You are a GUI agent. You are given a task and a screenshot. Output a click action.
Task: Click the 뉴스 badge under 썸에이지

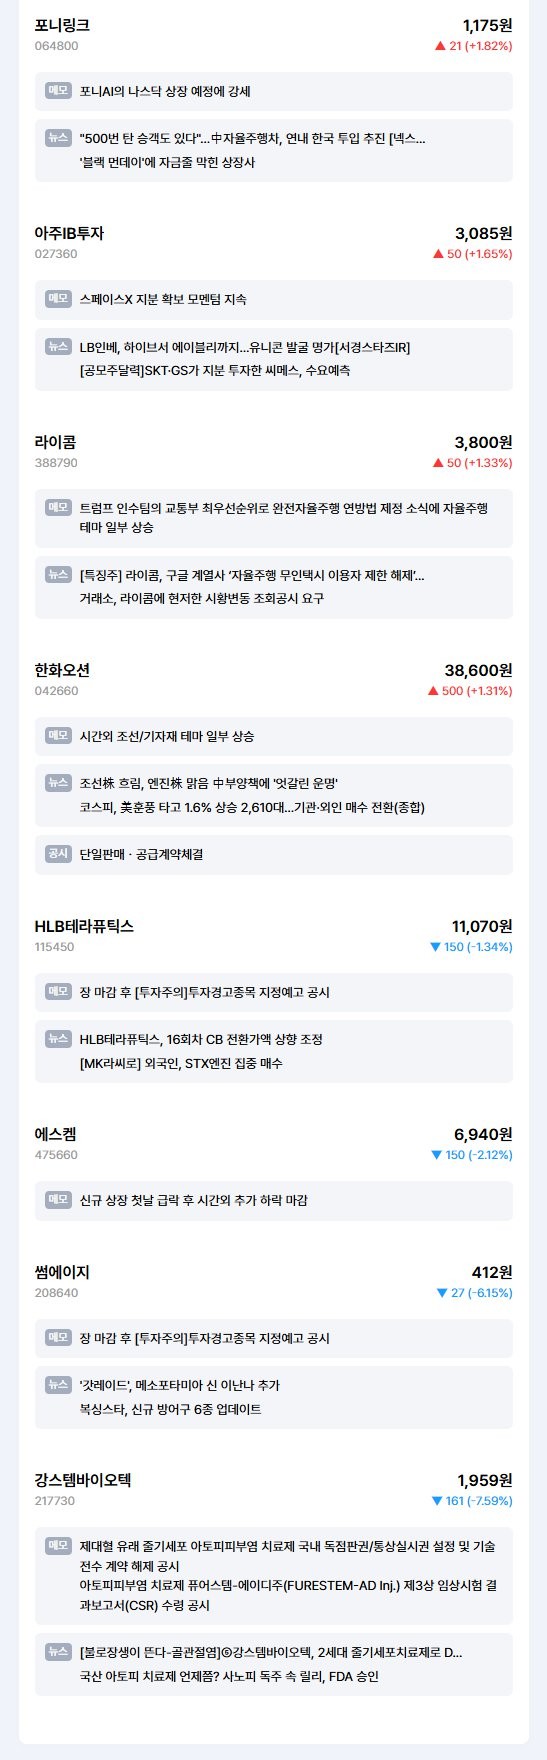click(58, 1384)
